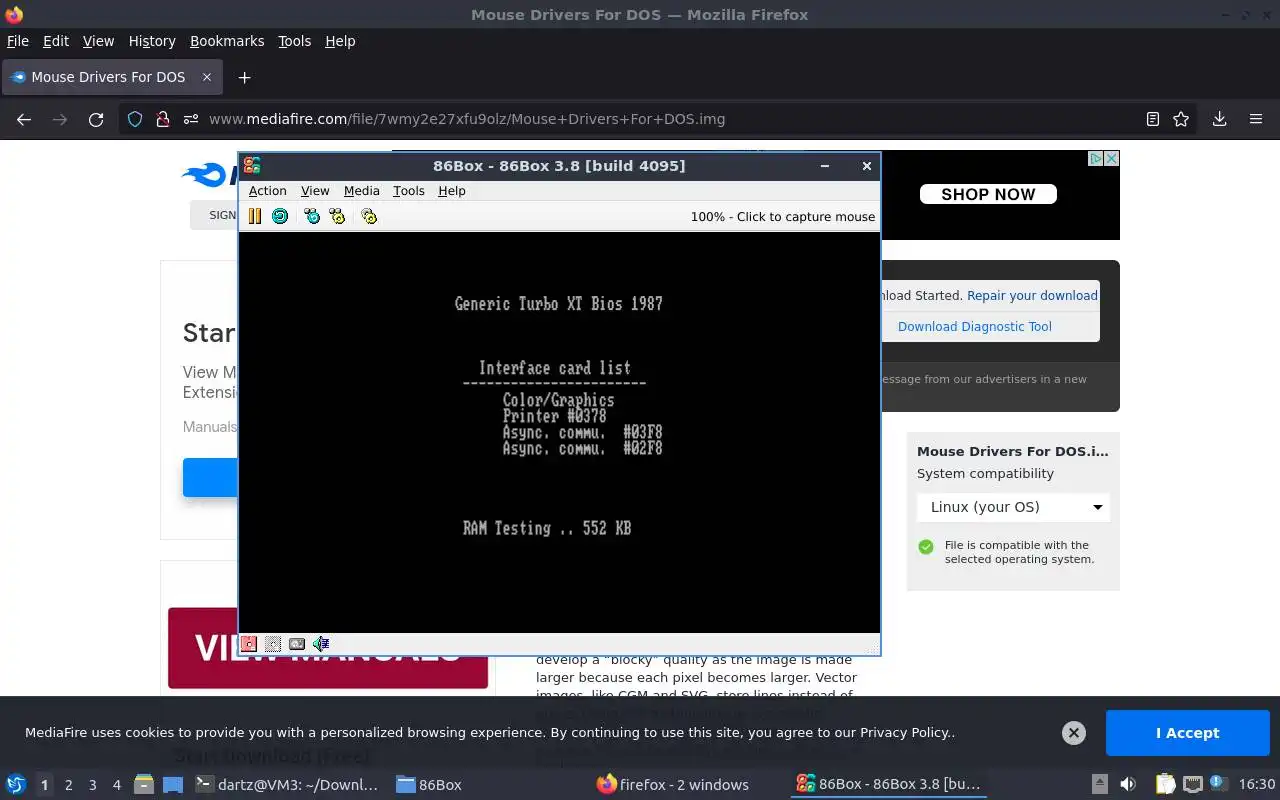Open the notifications tray icon
Viewport: 1280px width, 800px height.
pos(1218,784)
